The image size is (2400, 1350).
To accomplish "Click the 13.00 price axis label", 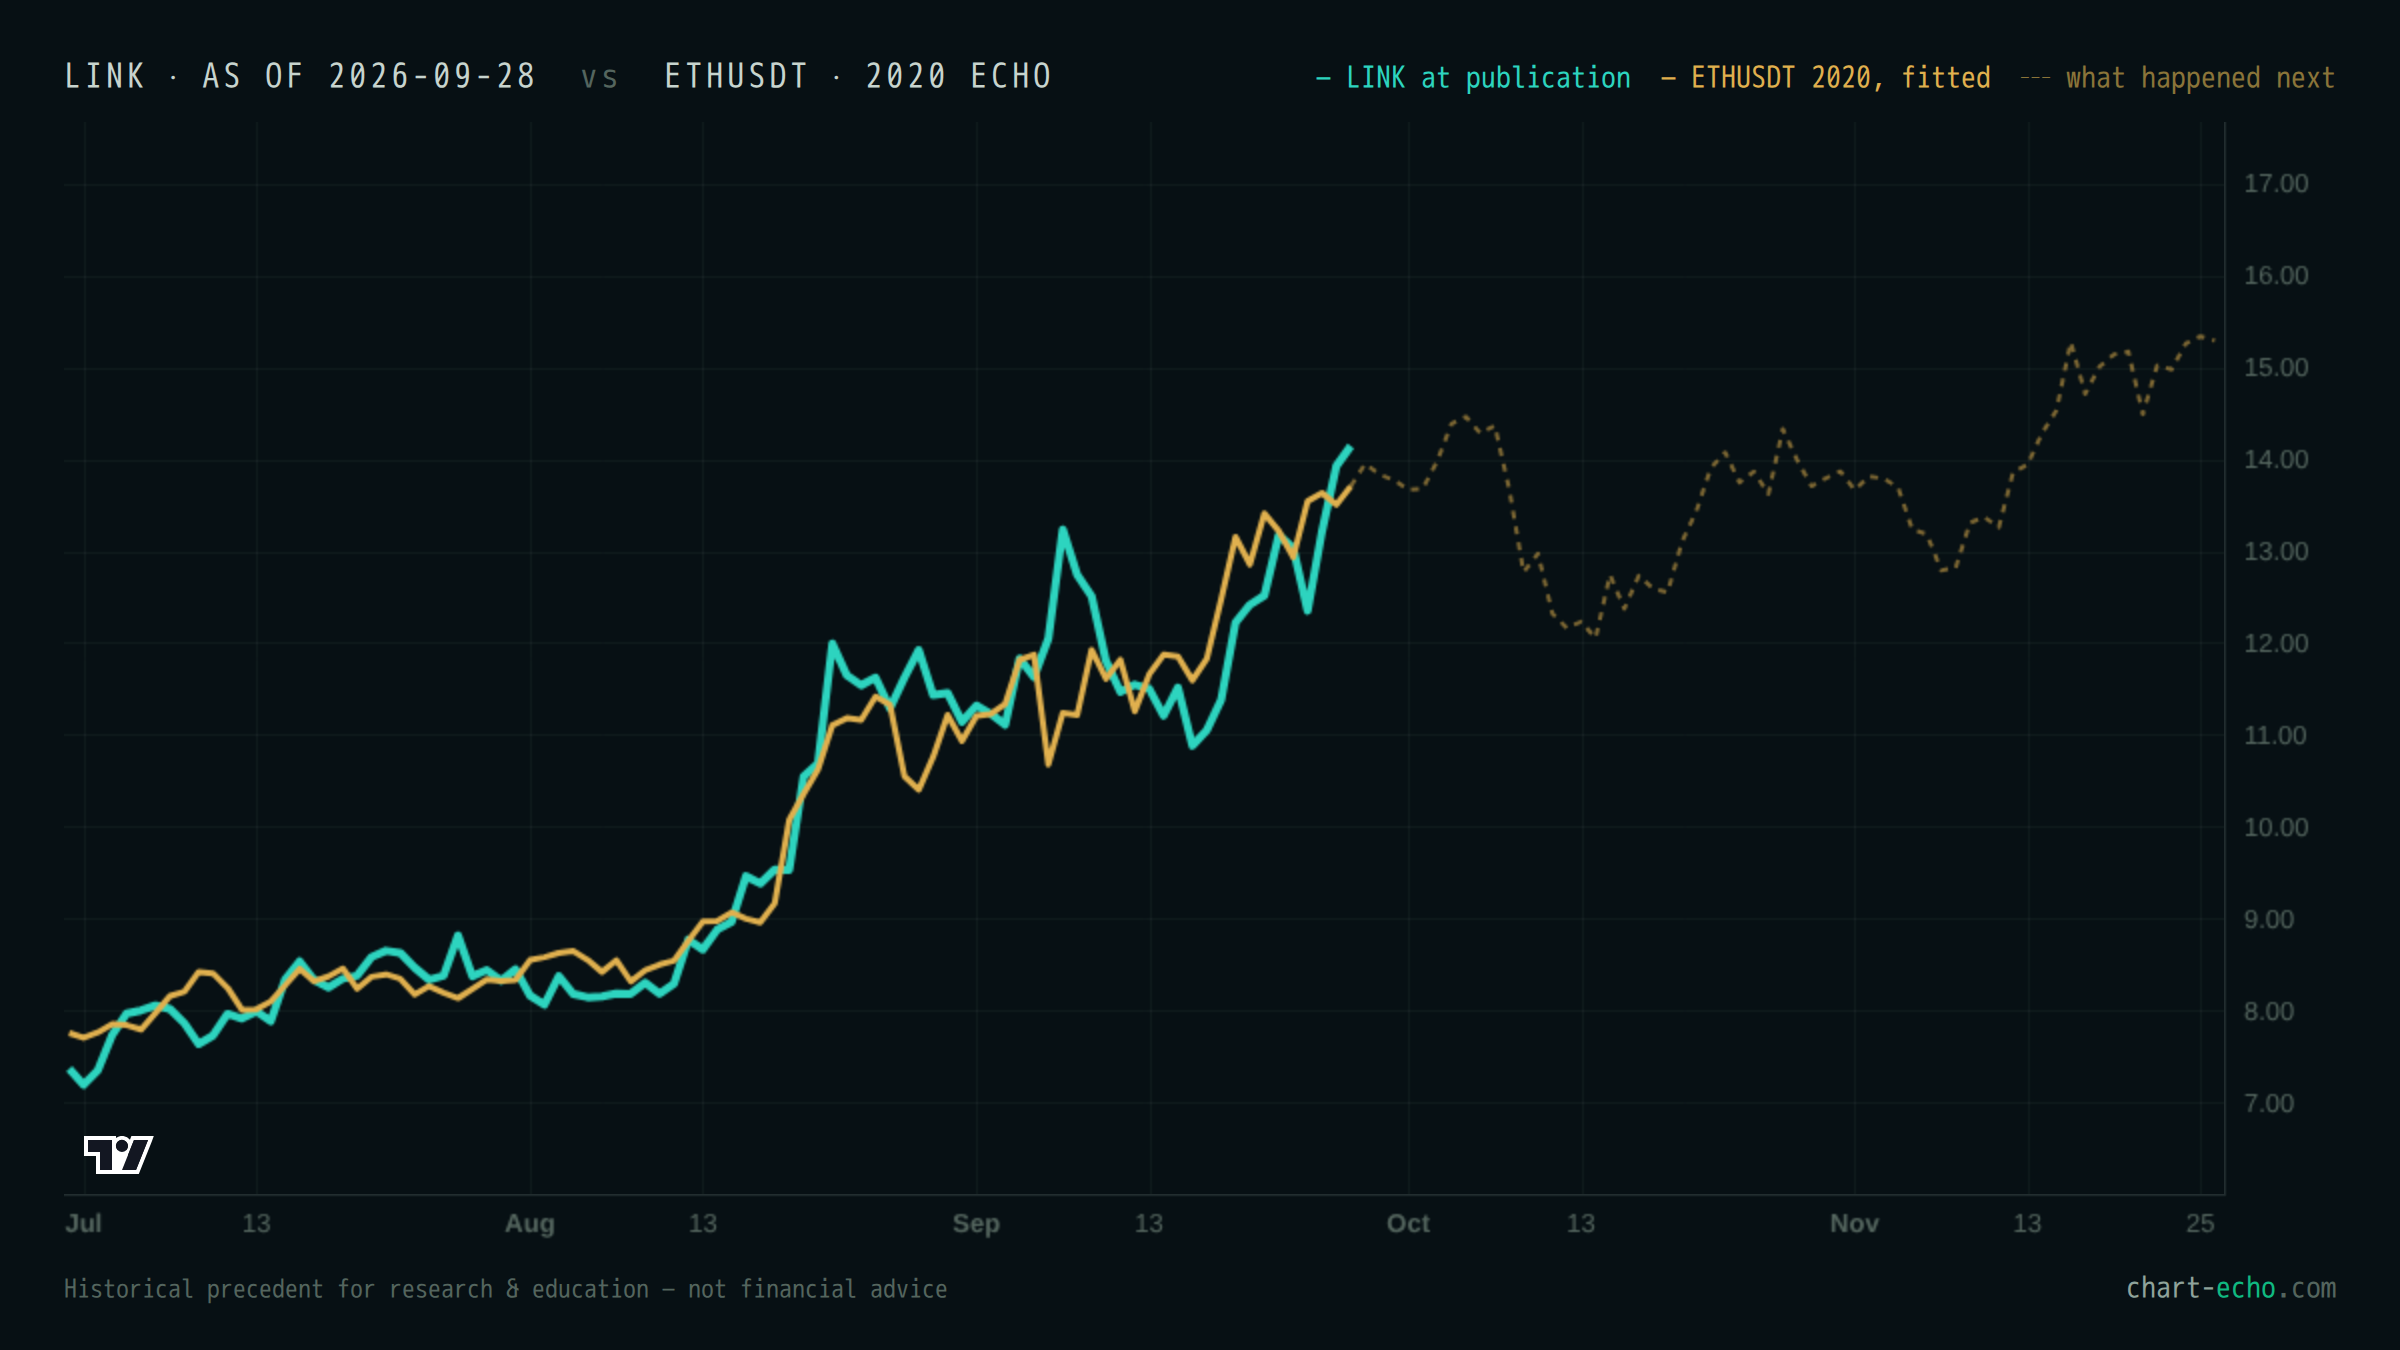I will click(2276, 552).
